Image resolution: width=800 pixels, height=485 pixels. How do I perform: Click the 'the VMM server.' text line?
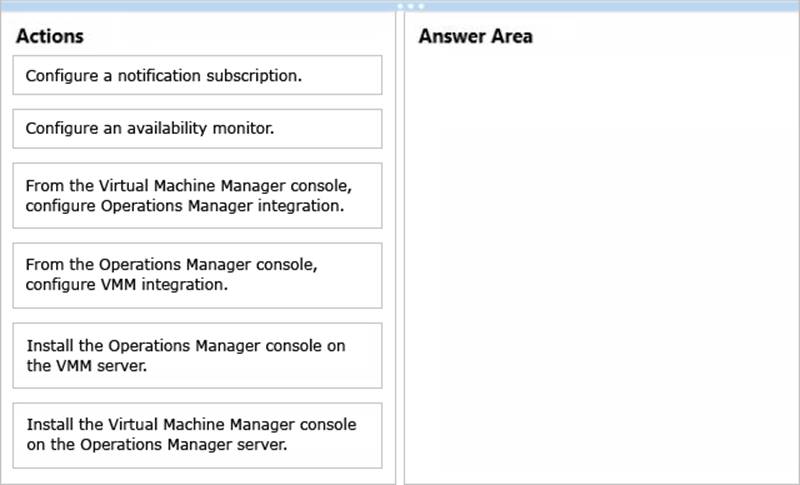[x=80, y=365]
